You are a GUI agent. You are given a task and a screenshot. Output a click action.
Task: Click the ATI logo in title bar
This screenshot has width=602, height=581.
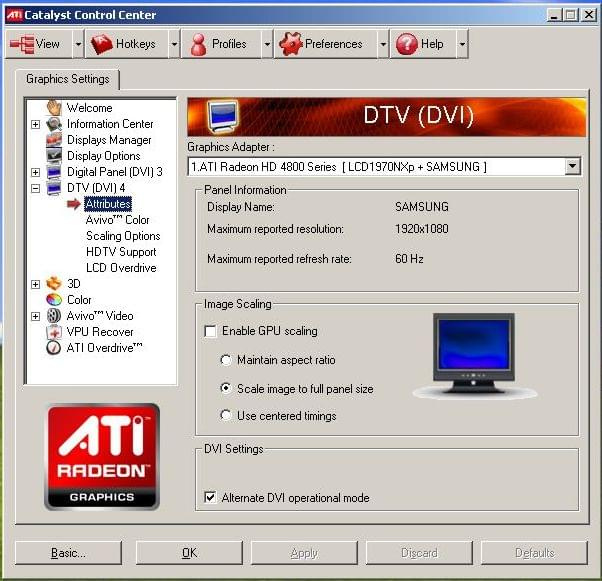coord(15,15)
